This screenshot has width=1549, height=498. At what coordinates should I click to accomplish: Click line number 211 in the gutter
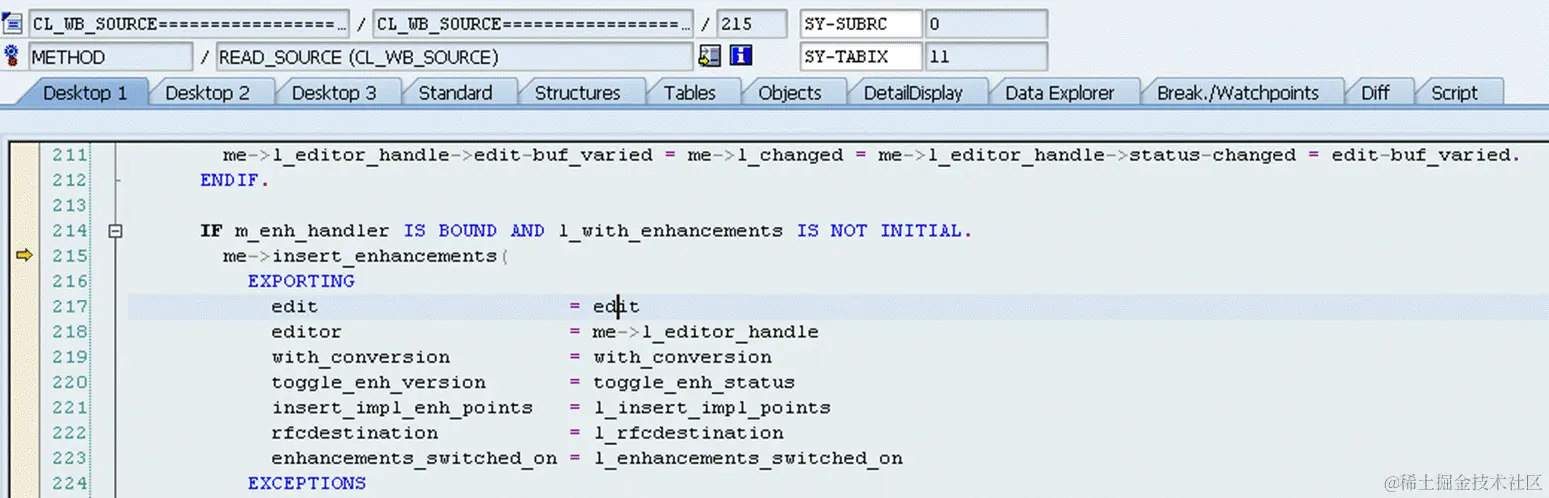point(70,155)
